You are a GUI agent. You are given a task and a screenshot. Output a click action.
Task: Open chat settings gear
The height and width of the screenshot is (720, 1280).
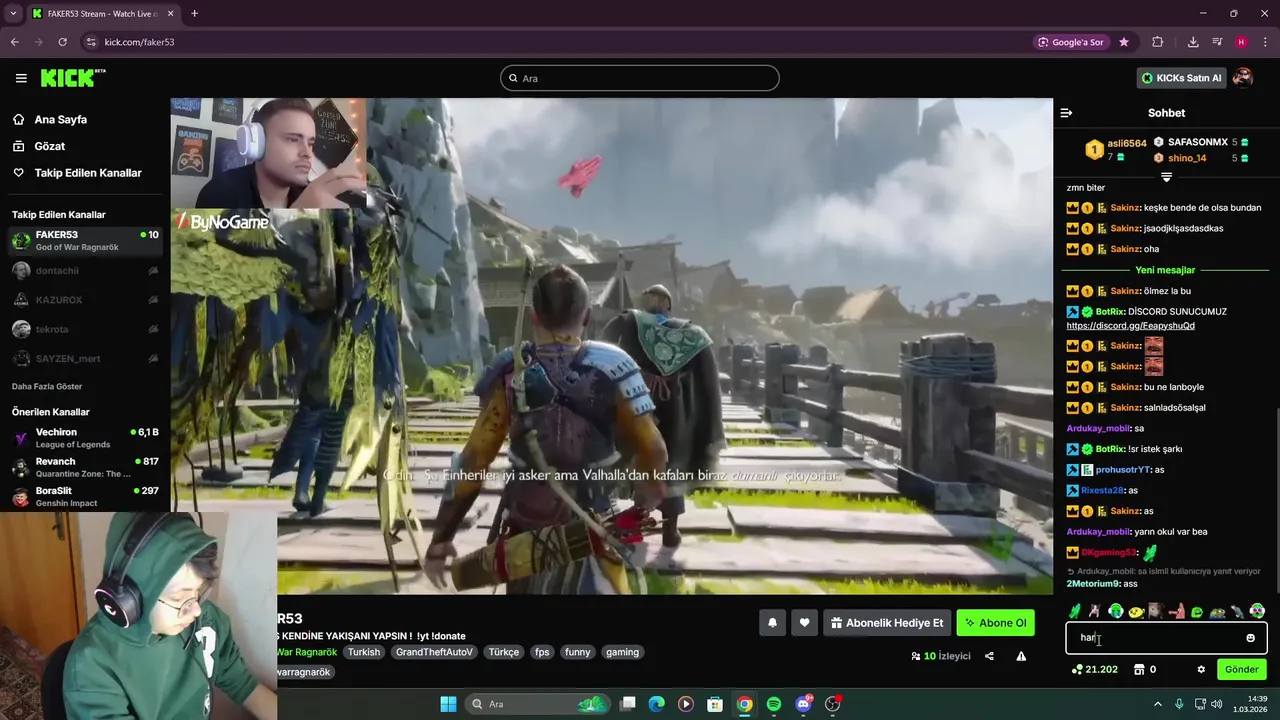(1201, 669)
